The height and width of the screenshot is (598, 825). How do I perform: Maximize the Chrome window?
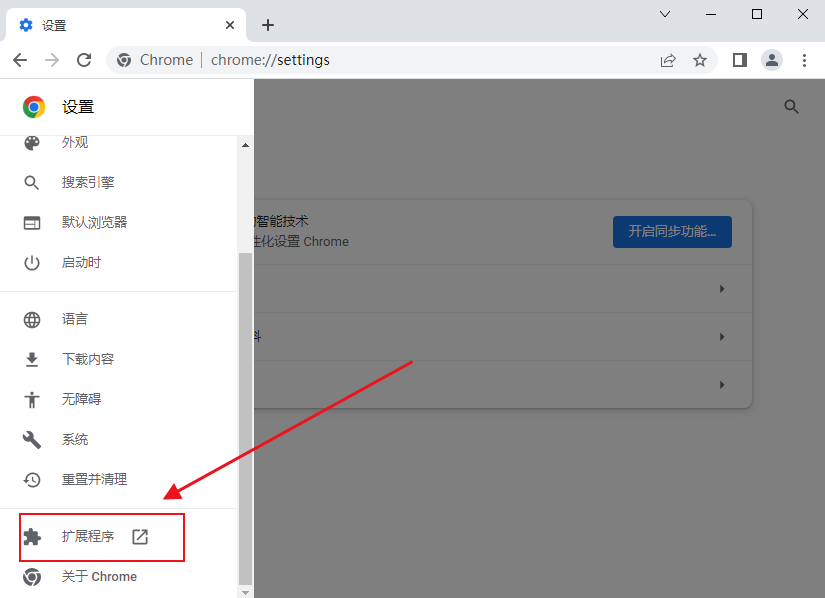click(x=757, y=14)
